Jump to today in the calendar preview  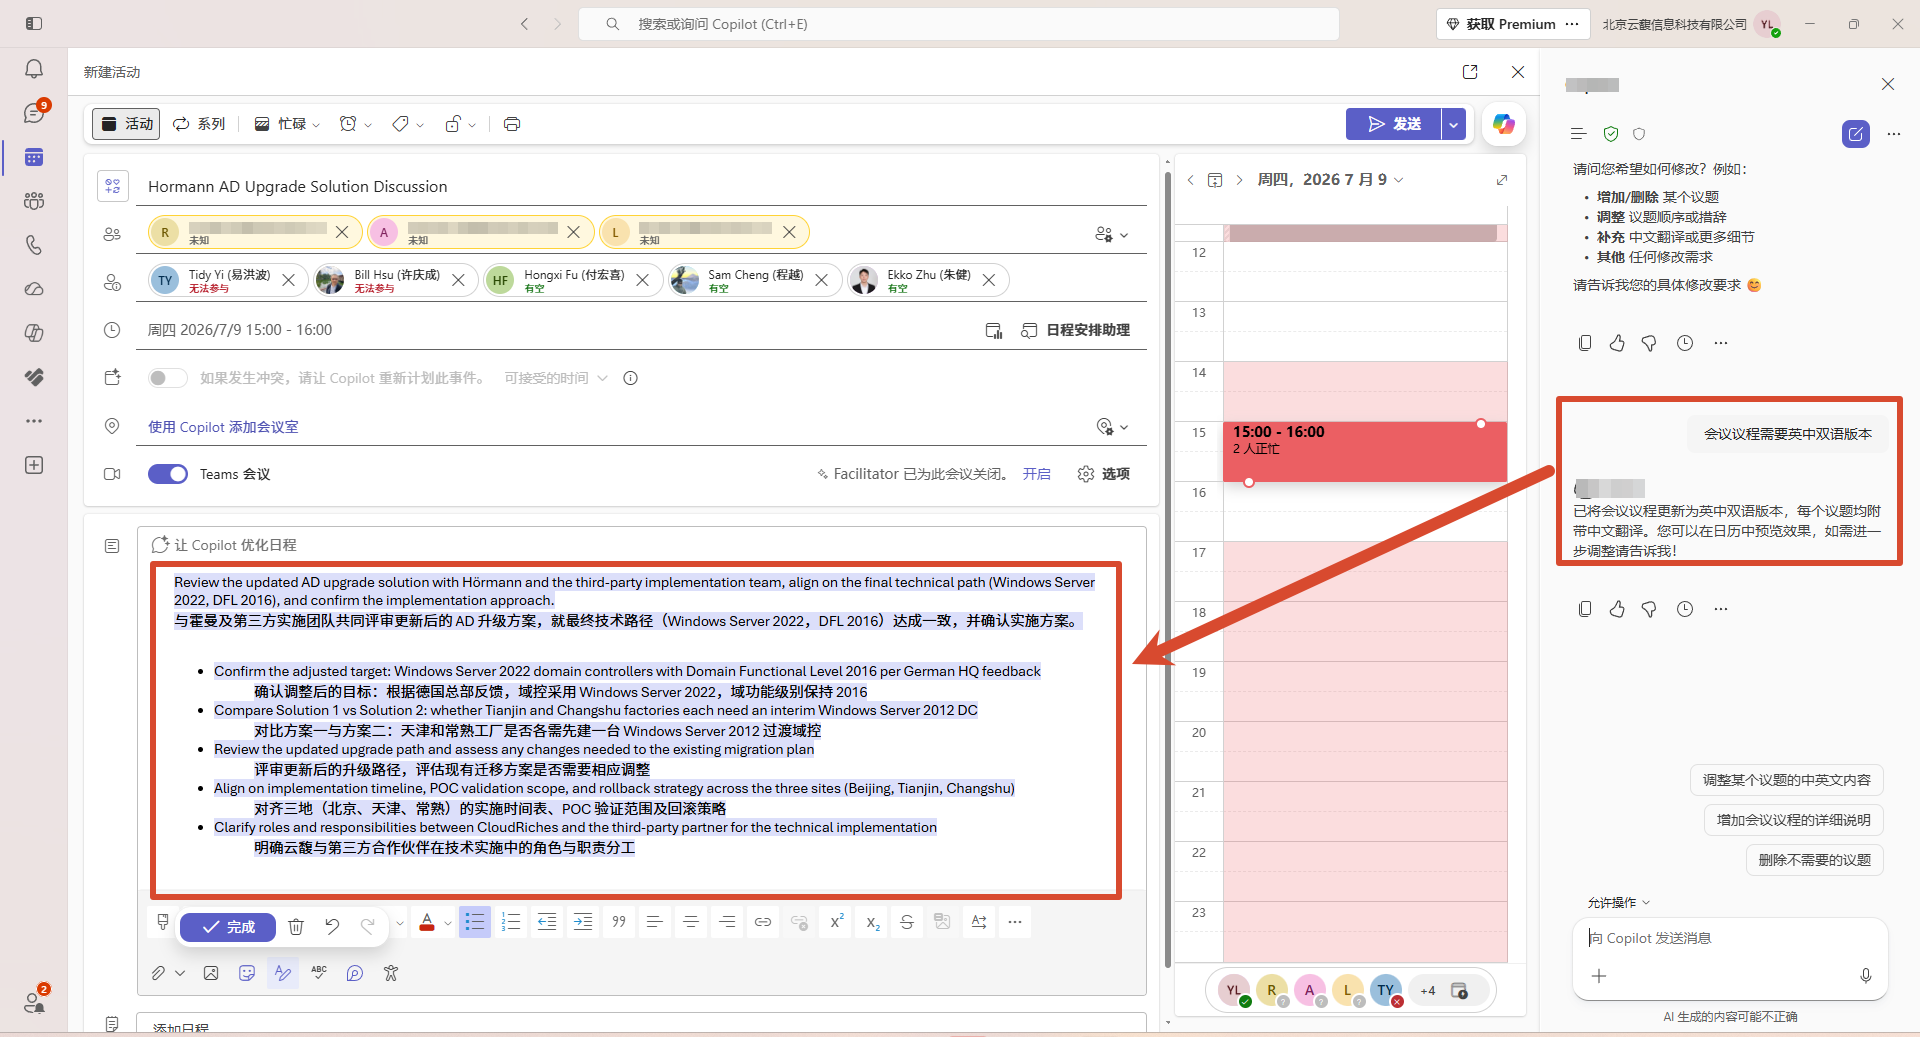pos(1215,180)
